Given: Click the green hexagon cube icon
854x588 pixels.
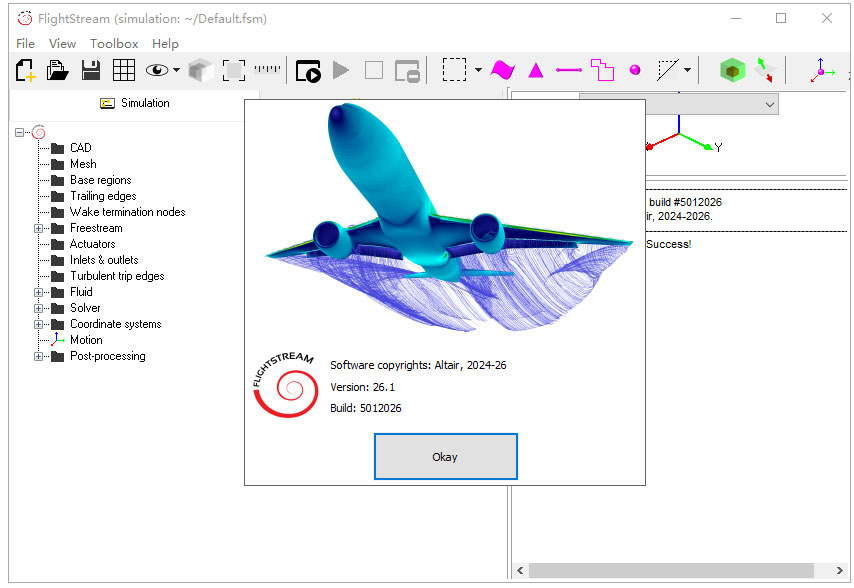Looking at the screenshot, I should pyautogui.click(x=733, y=70).
